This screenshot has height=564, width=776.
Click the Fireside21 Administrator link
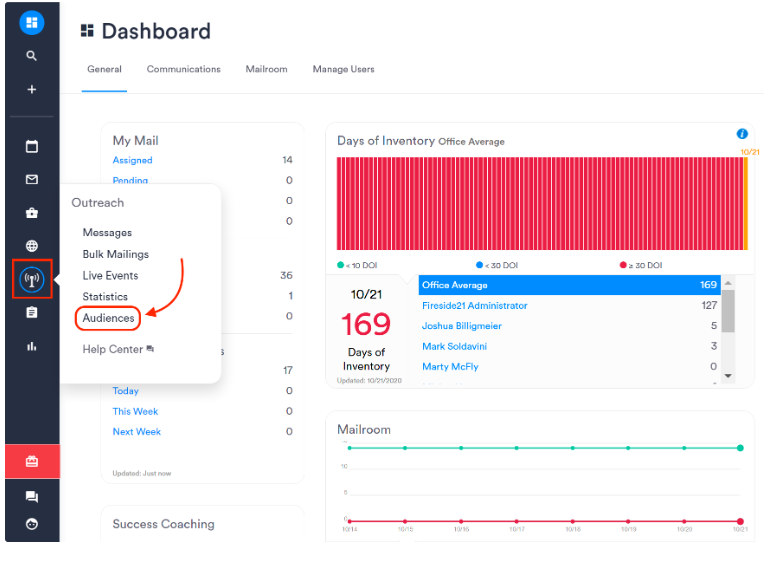pyautogui.click(x=474, y=305)
